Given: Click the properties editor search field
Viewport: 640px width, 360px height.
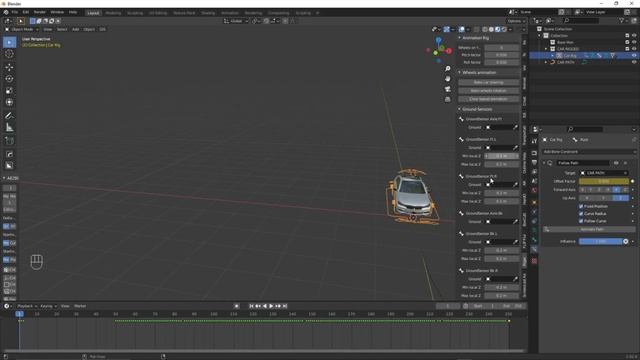Looking at the screenshot, I should [x=584, y=129].
